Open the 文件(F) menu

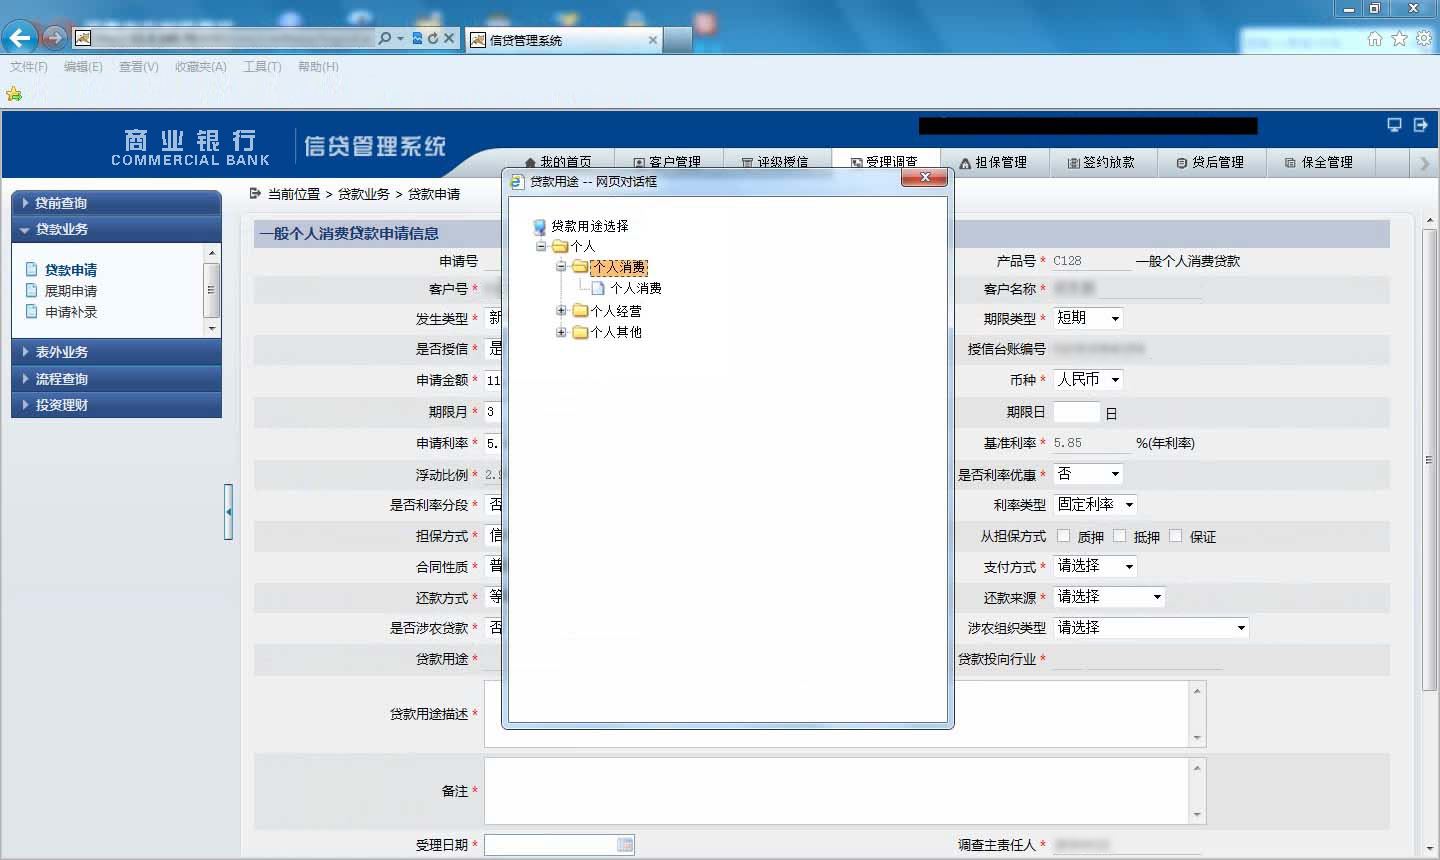click(29, 67)
